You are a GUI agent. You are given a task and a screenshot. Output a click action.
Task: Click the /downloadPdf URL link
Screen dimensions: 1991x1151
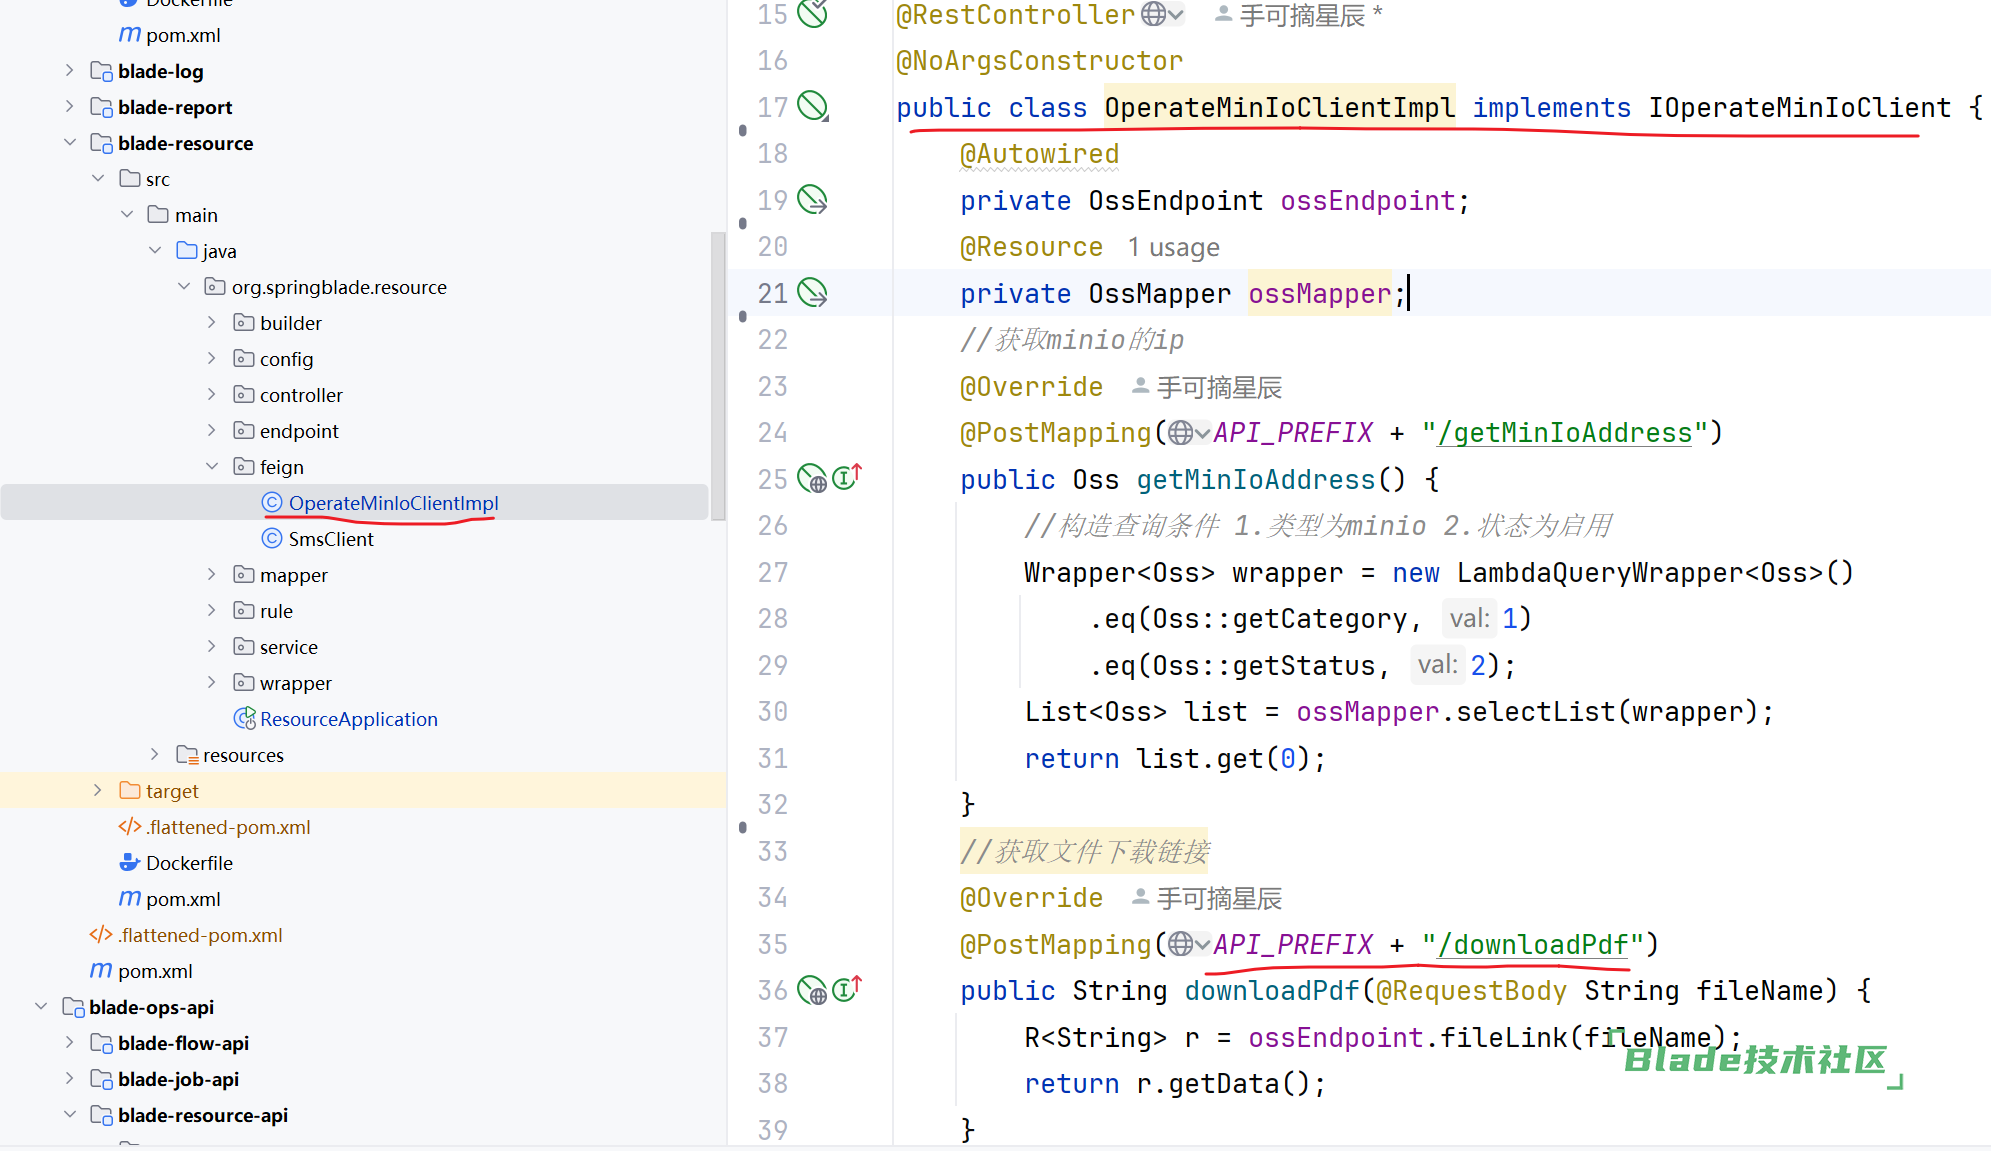pyautogui.click(x=1533, y=944)
